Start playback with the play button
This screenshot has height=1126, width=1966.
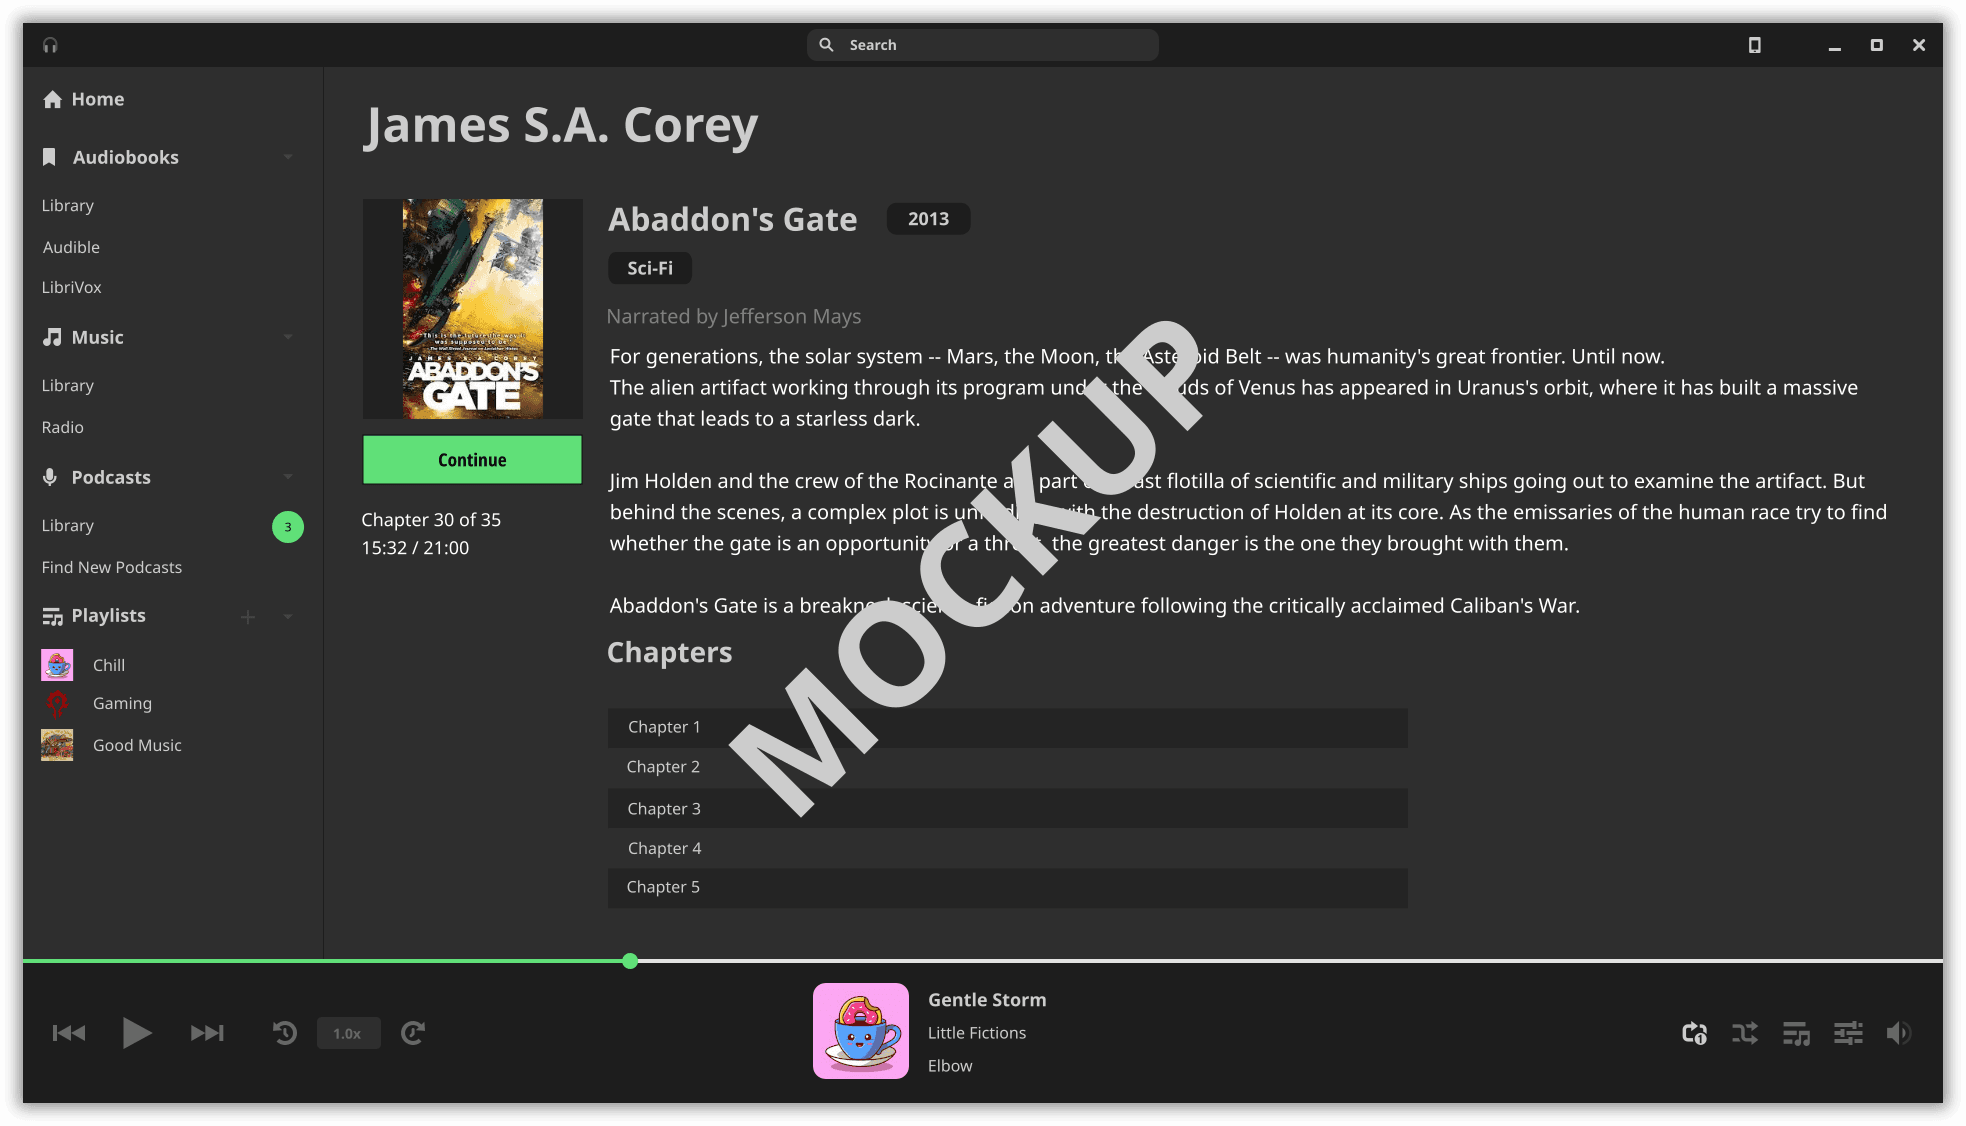click(137, 1033)
